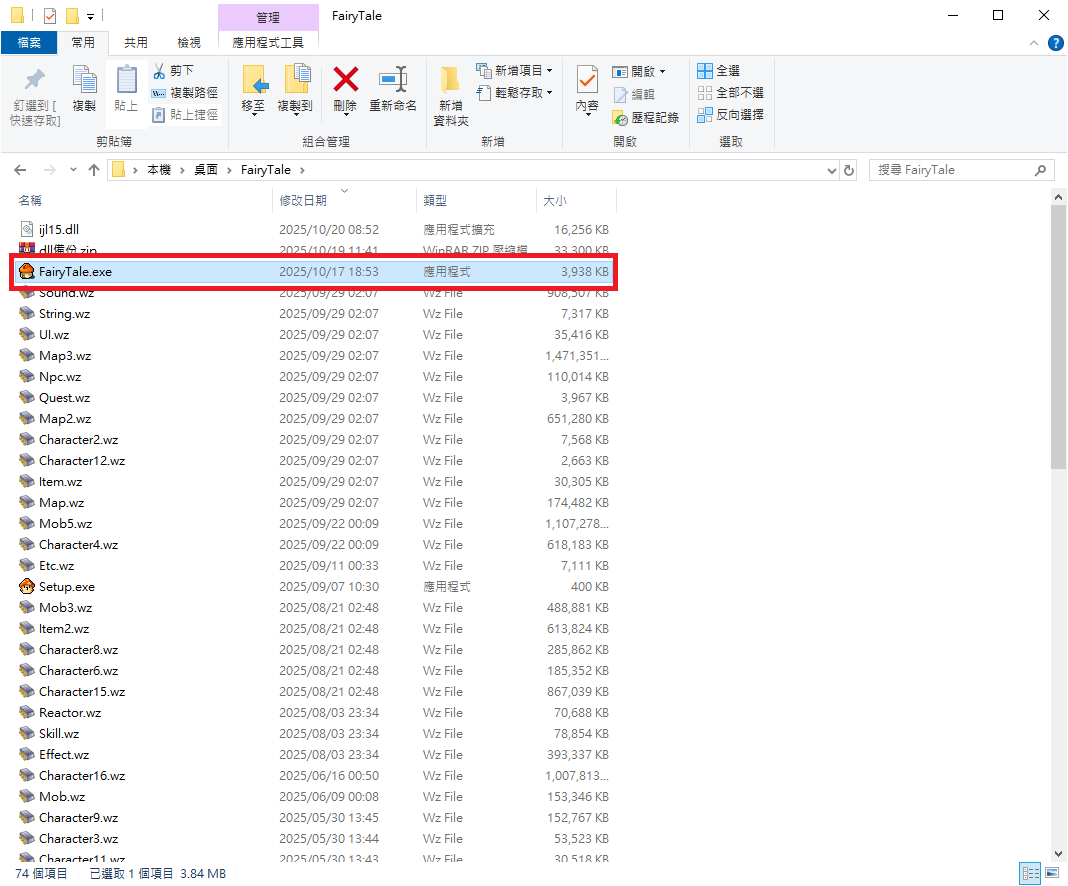Click the Paste (貼上) clipboard icon
The width and height of the screenshot is (1068, 886).
pyautogui.click(x=126, y=80)
